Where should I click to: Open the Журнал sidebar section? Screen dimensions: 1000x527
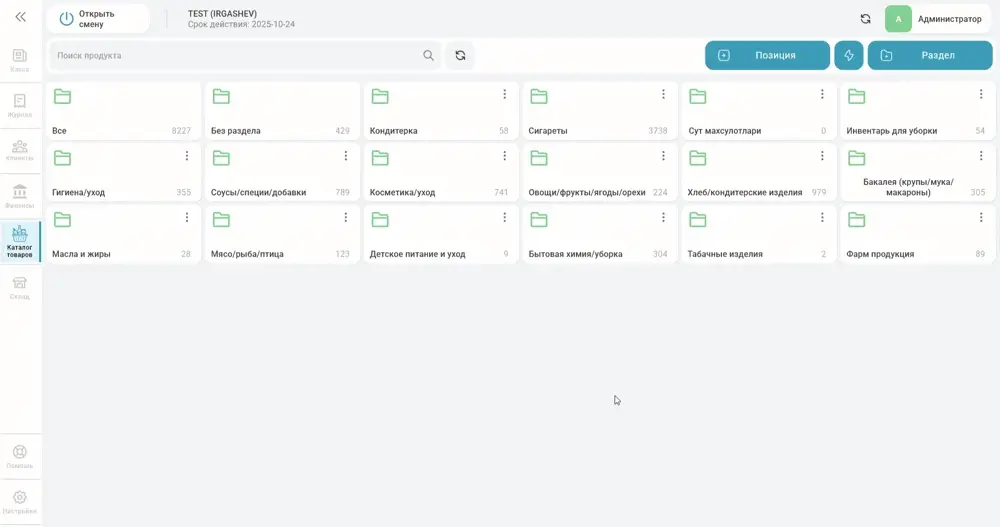20,105
